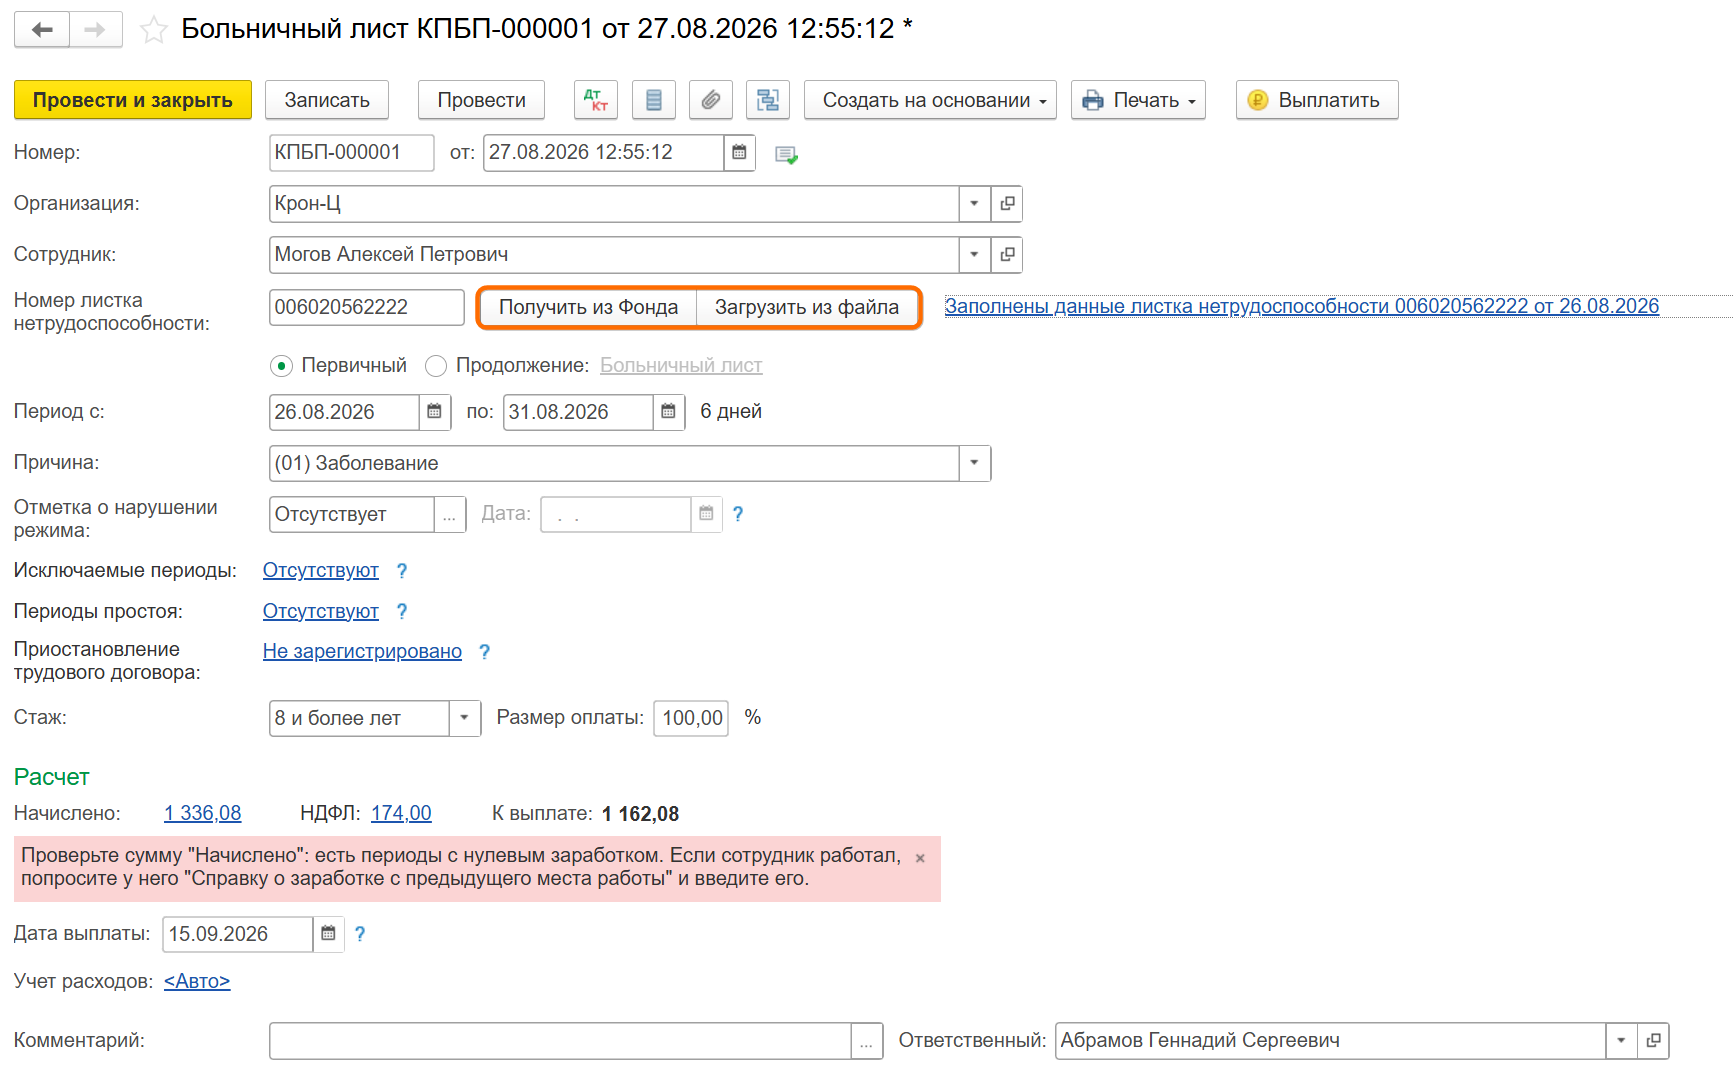This screenshot has height=1085, width=1734.
Task: Show help for Дата выплаты
Action: (x=360, y=934)
